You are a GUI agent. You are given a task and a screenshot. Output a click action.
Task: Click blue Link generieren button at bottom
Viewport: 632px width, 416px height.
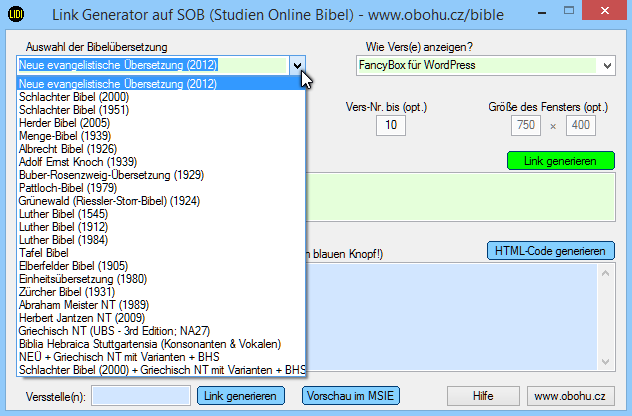[241, 396]
